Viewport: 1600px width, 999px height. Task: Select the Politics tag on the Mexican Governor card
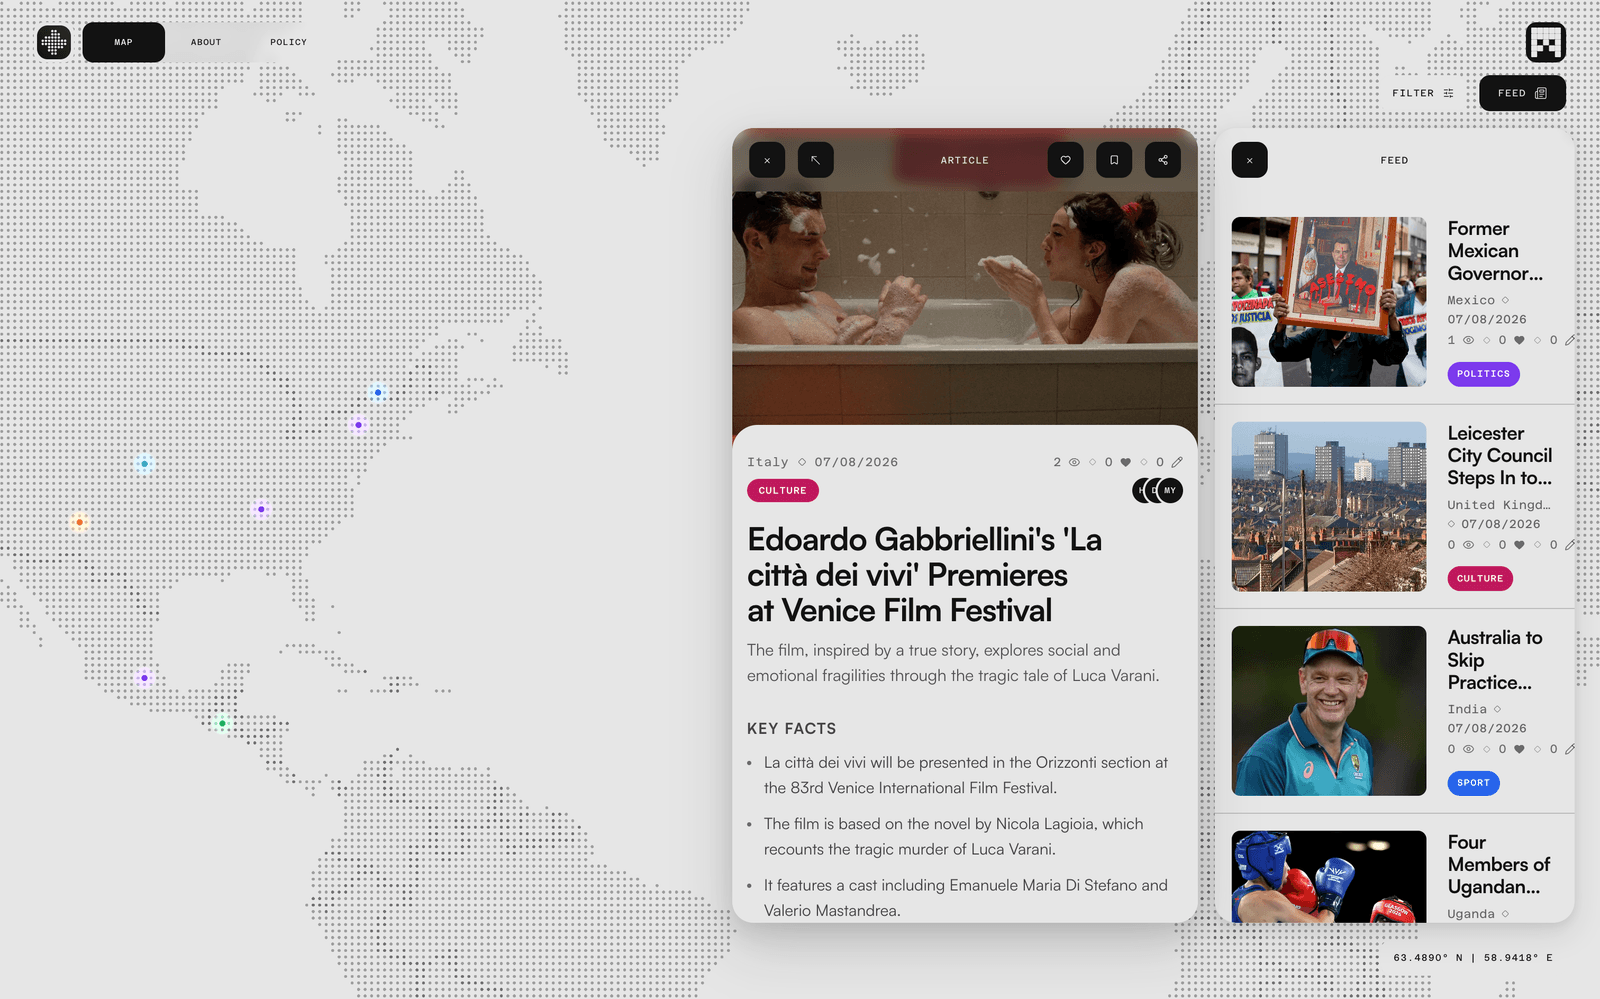pos(1484,374)
